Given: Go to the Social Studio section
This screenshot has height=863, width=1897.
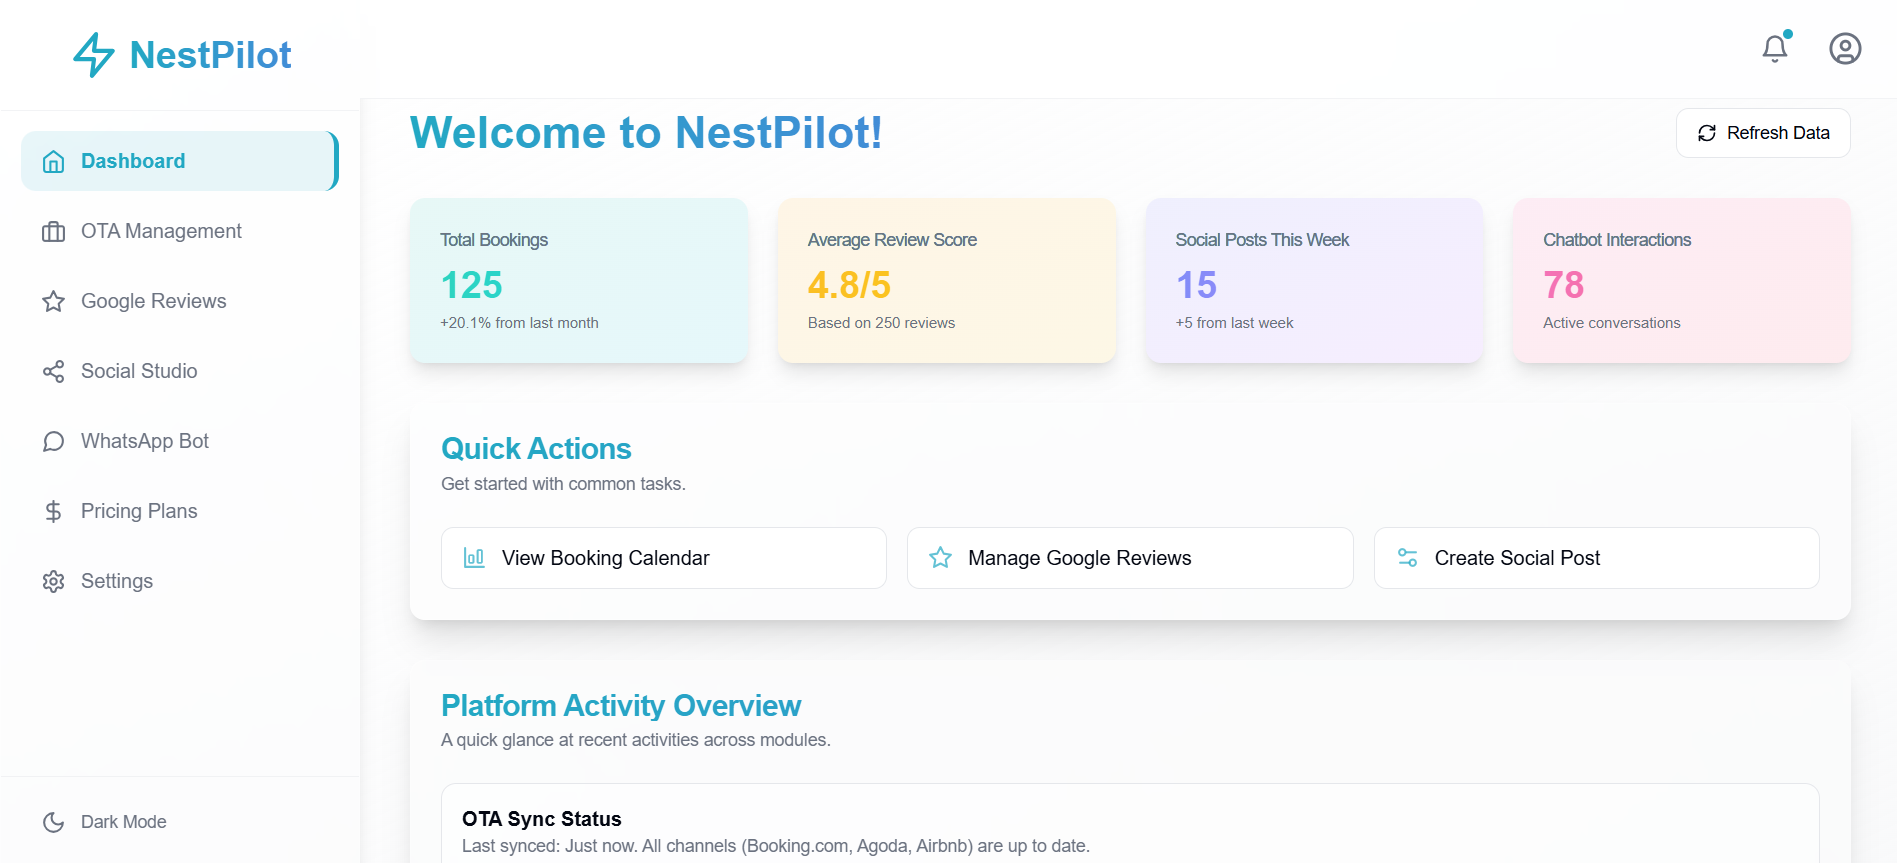Looking at the screenshot, I should coord(139,371).
